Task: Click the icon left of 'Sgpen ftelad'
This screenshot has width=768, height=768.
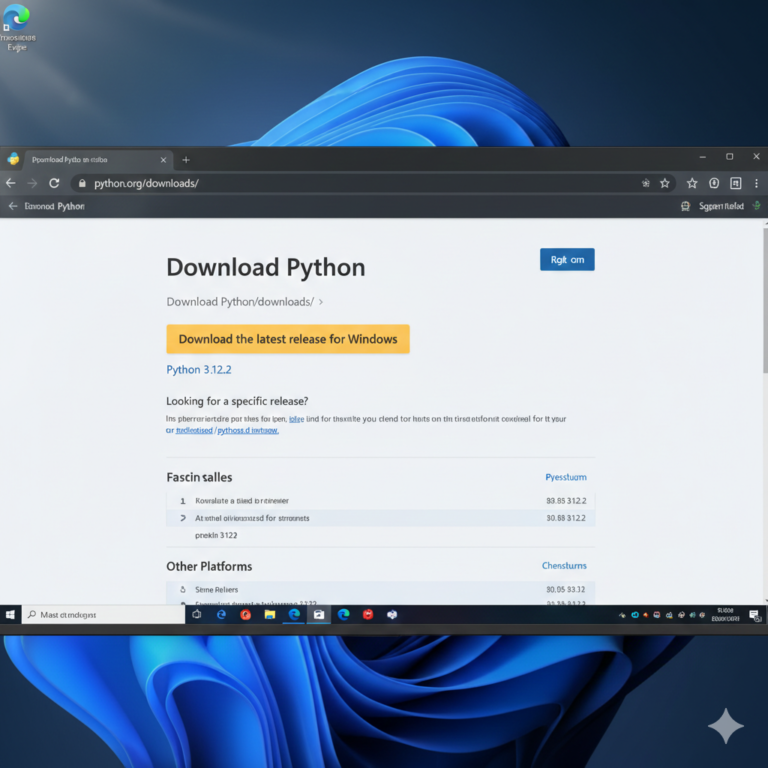Action: click(685, 206)
